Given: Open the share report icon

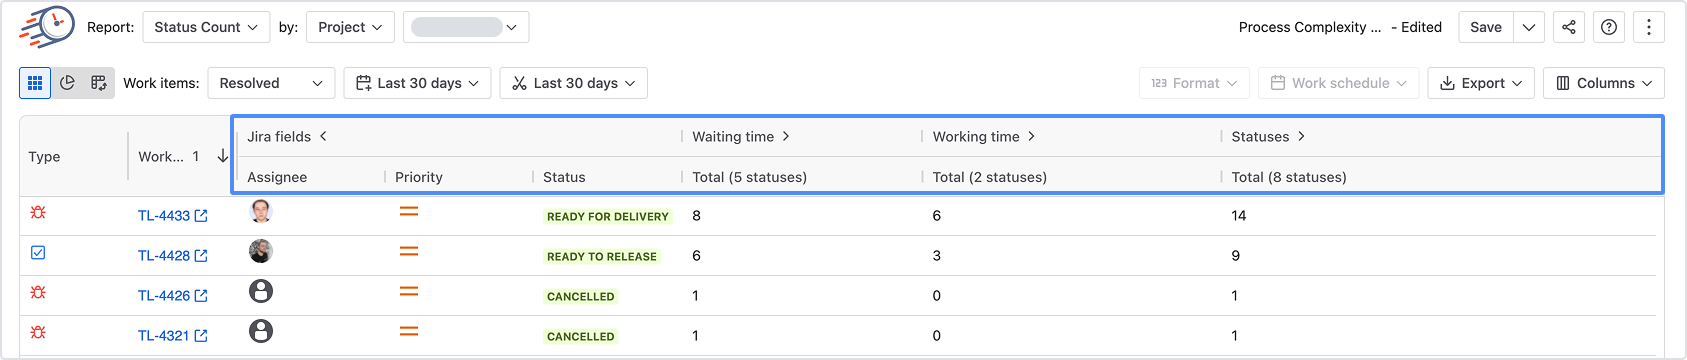Looking at the screenshot, I should (x=1569, y=27).
